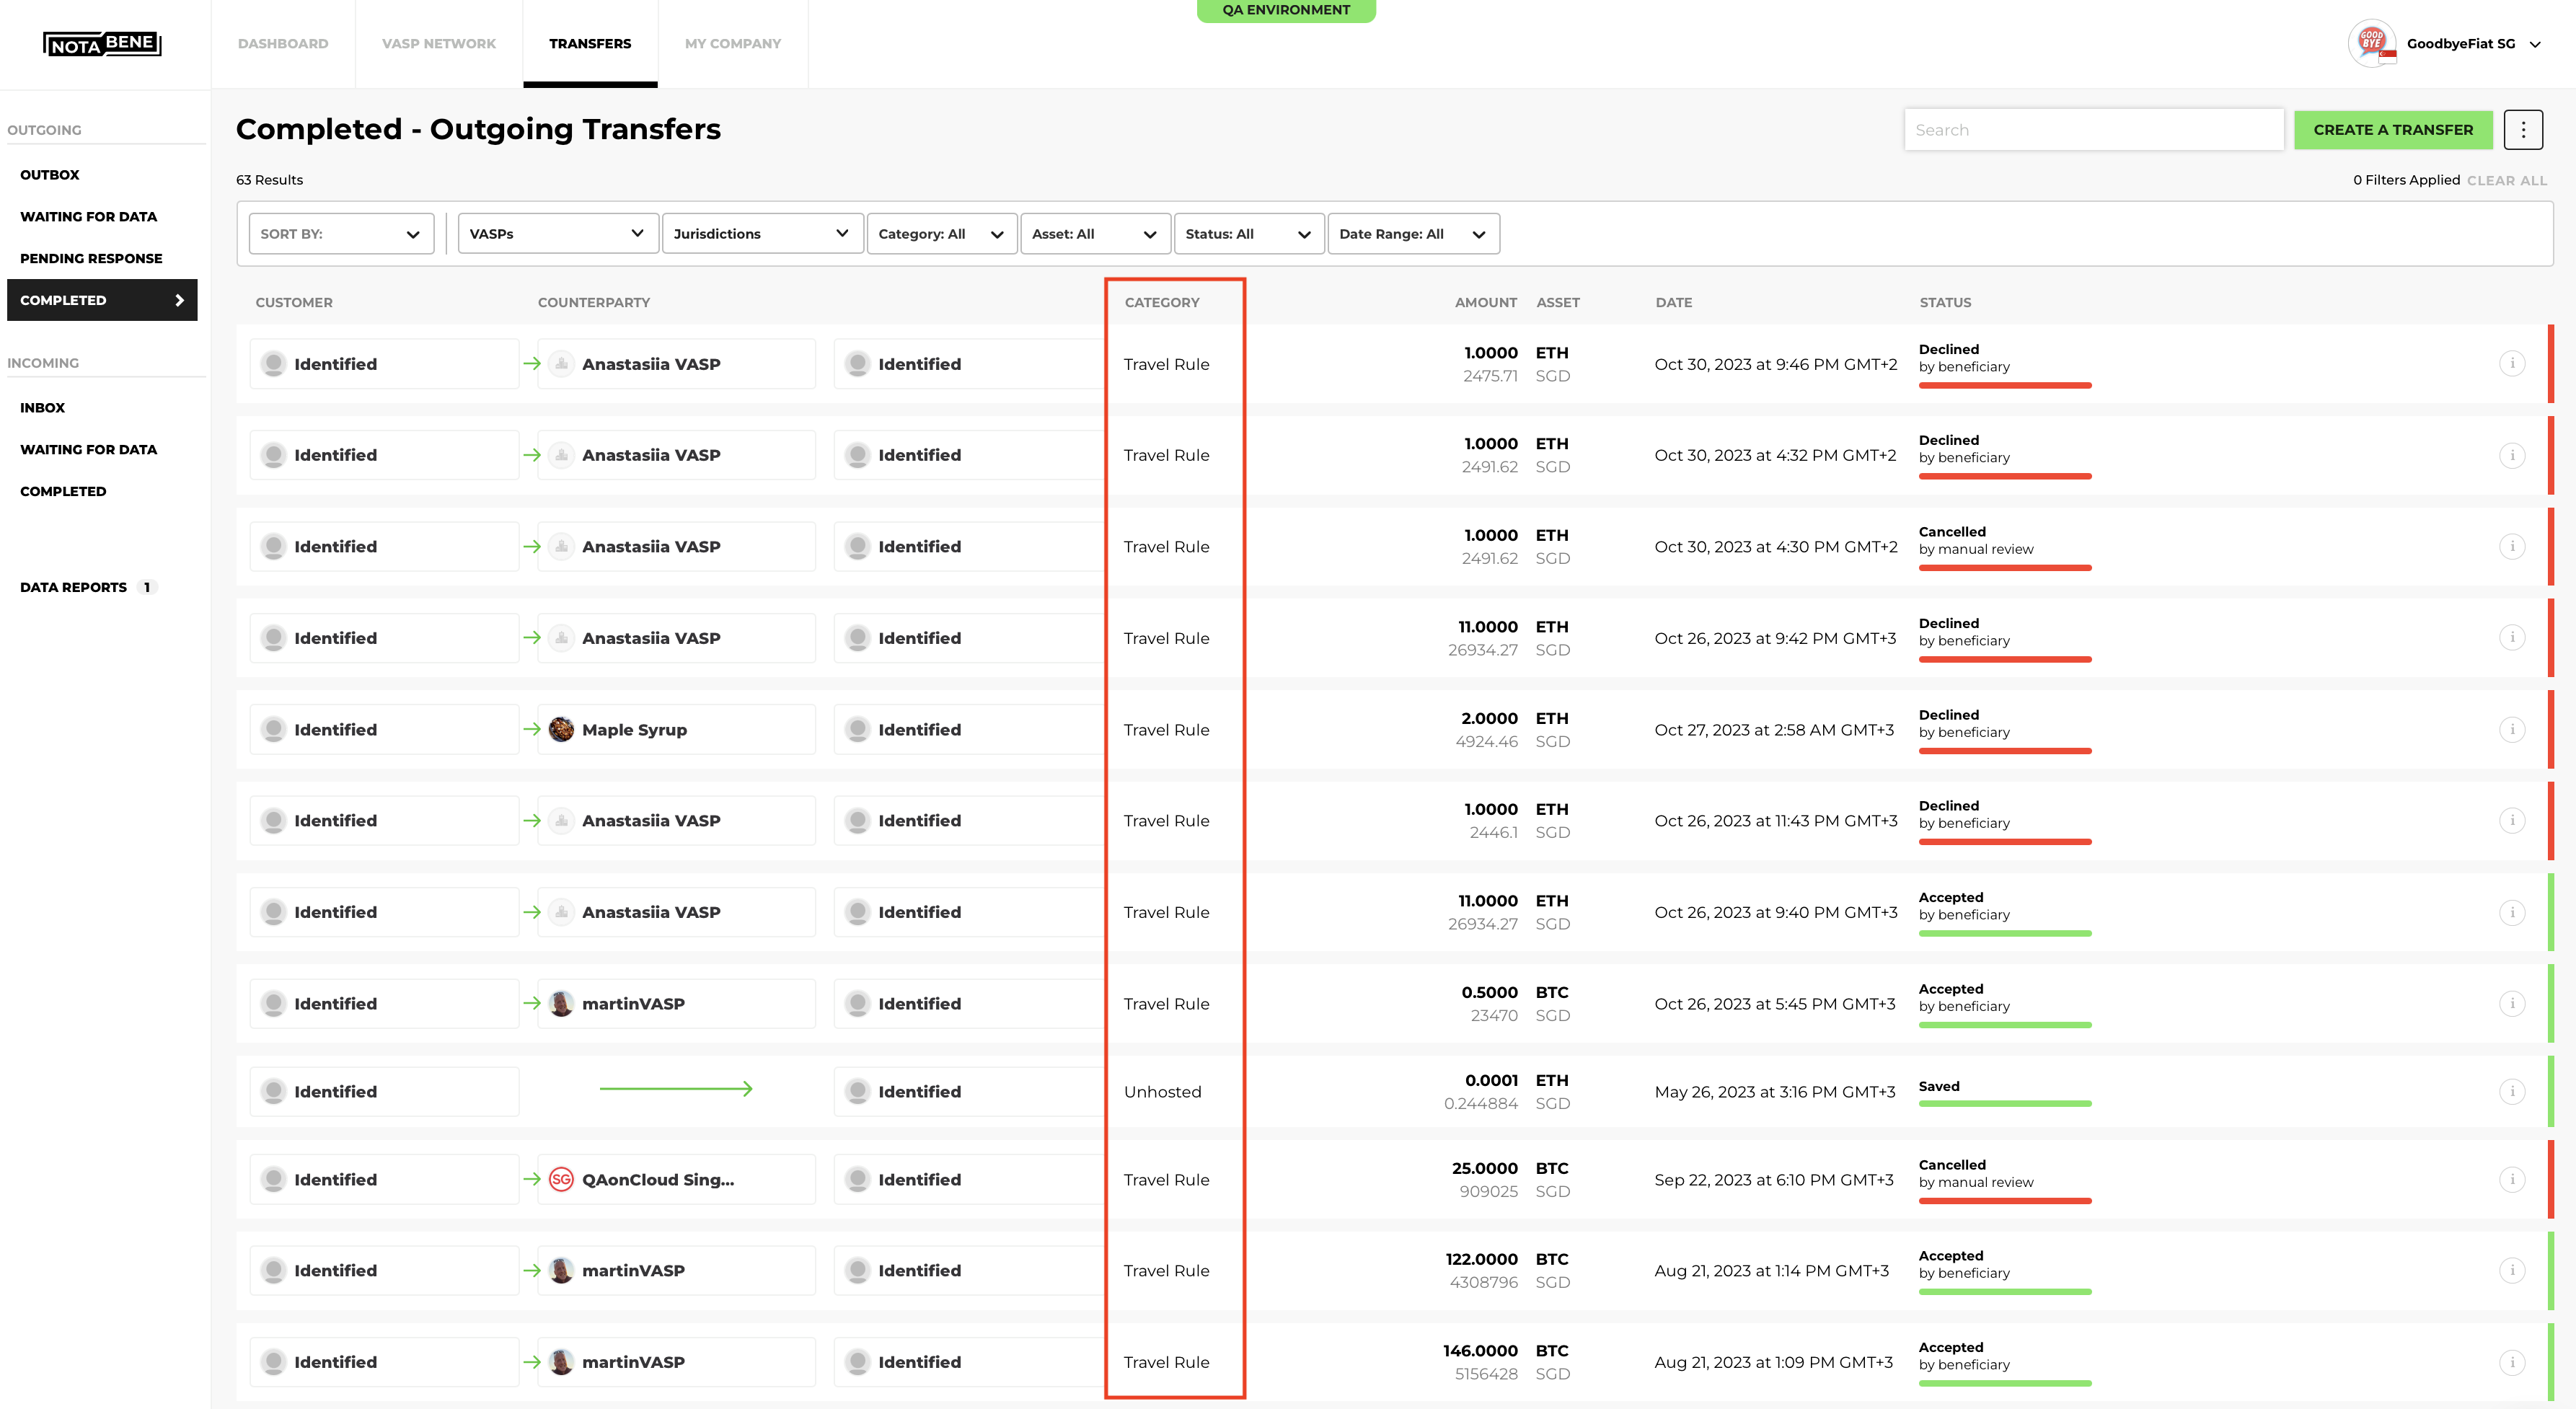This screenshot has width=2576, height=1409.
Task: Open incoming Waiting for Data section
Action: point(89,449)
